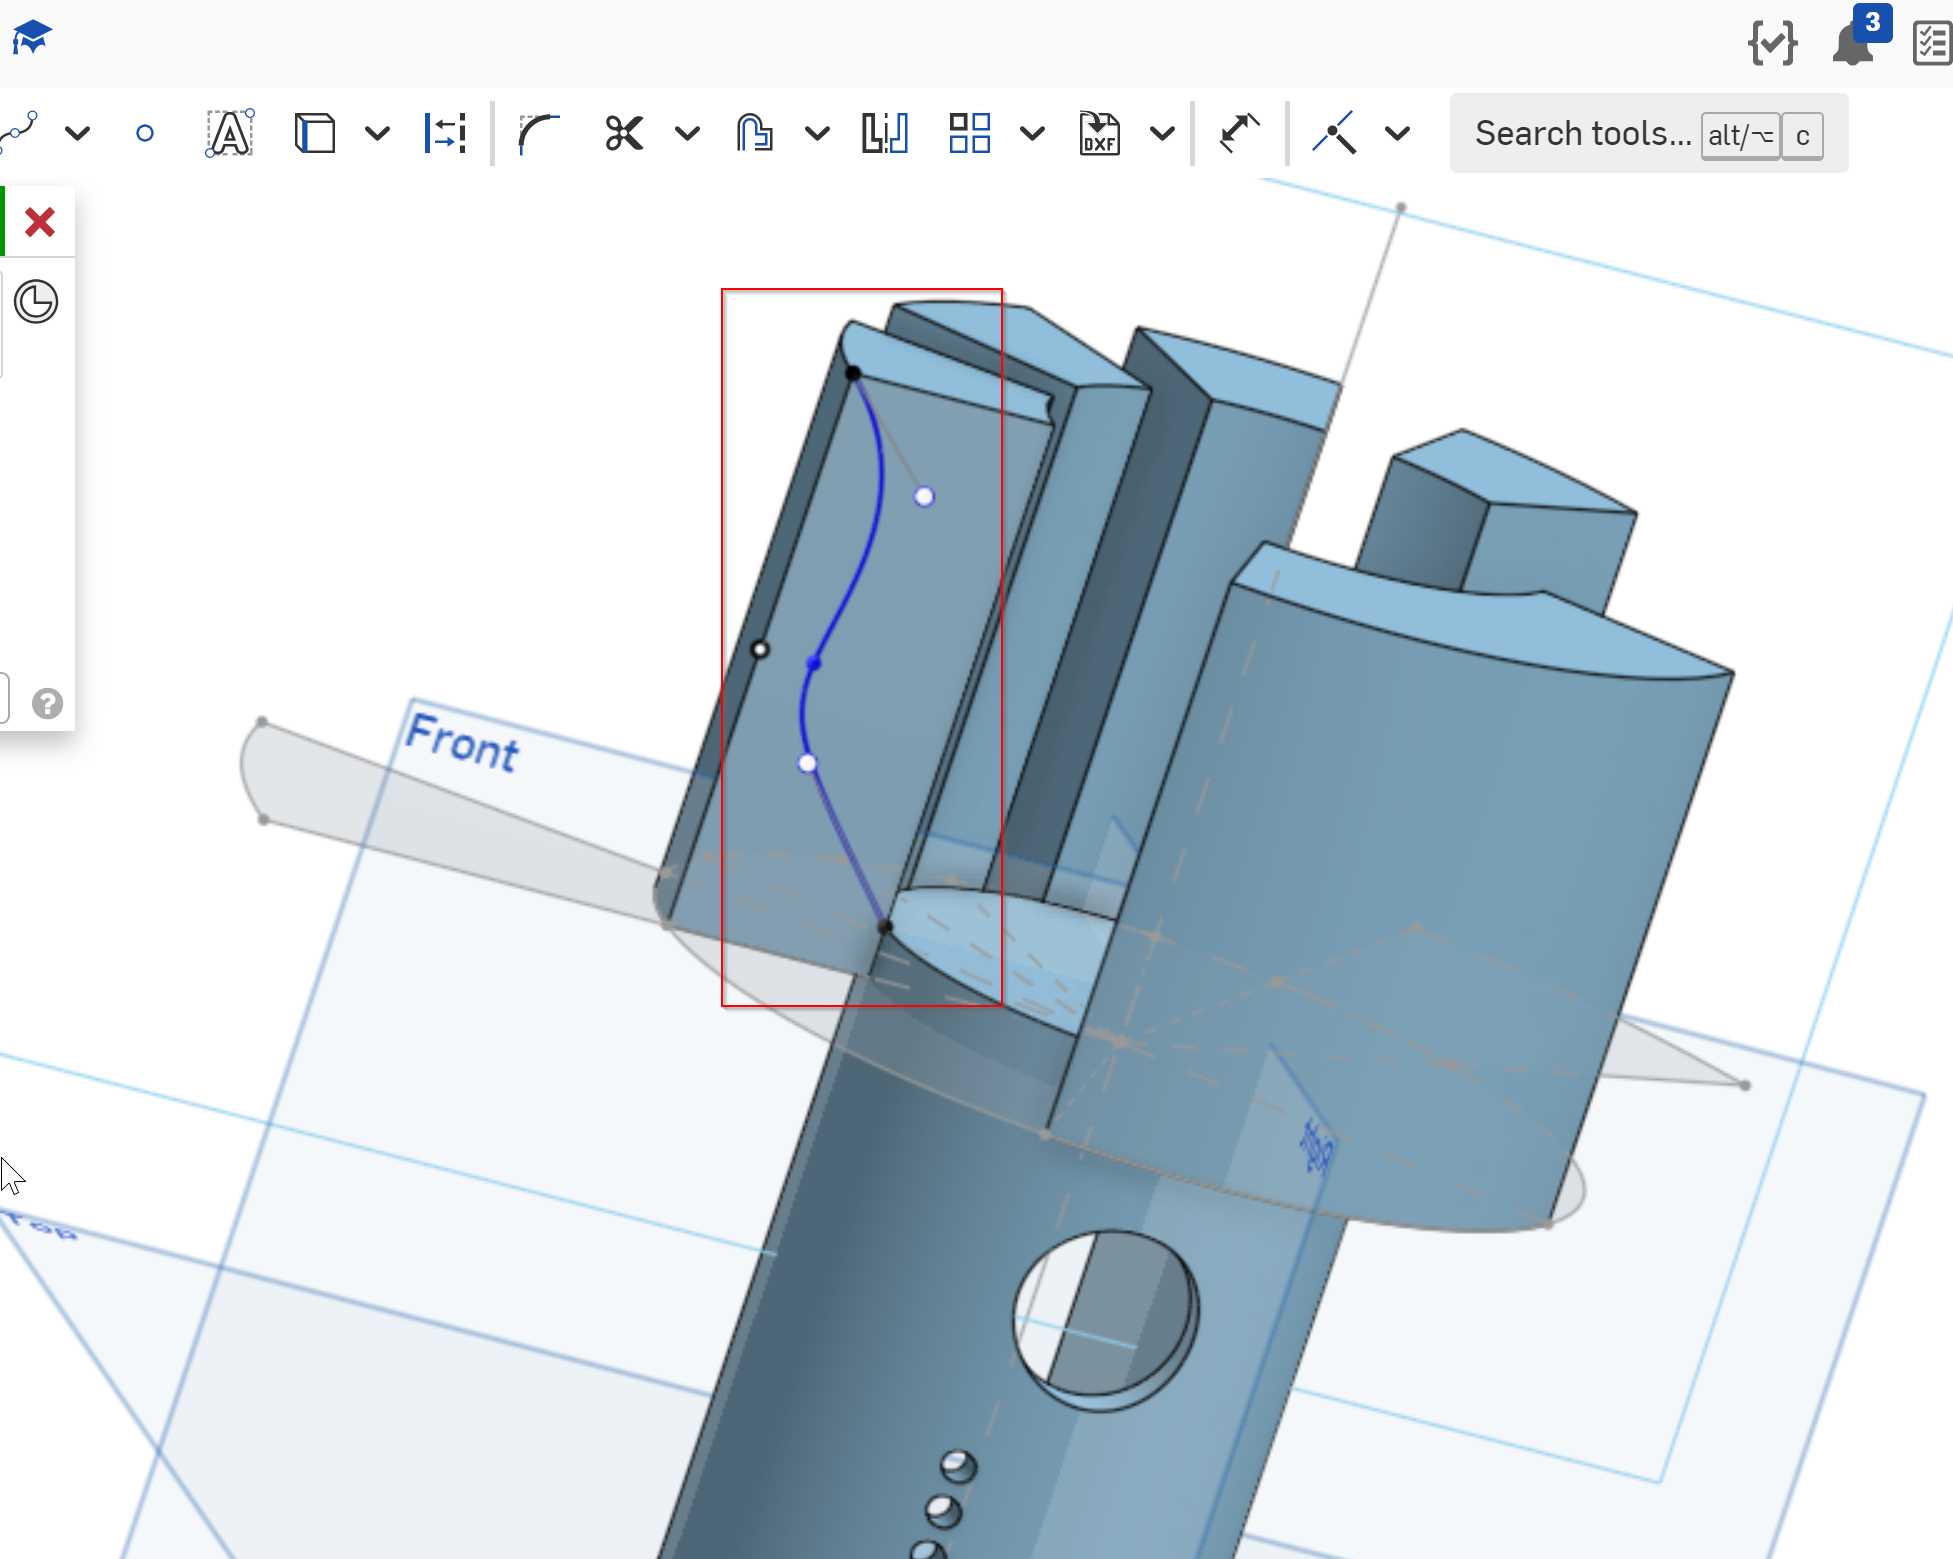Cancel the sketch with the red X
Screen dimensions: 1953x1559
click(40, 221)
